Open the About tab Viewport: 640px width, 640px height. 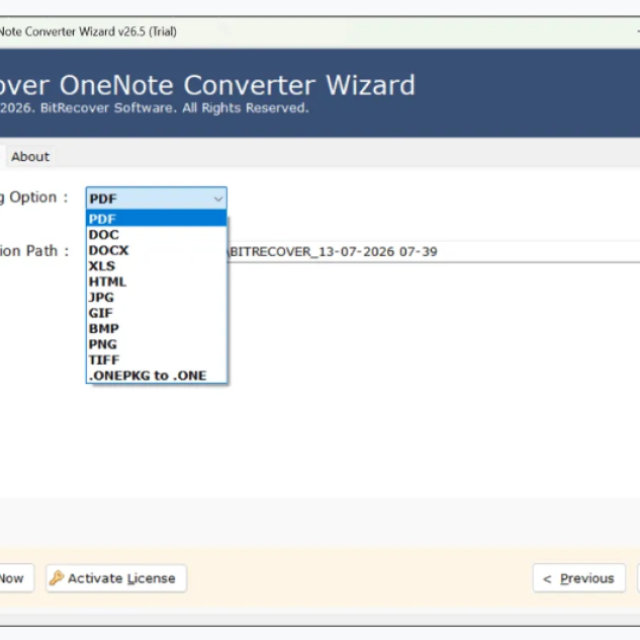30,157
